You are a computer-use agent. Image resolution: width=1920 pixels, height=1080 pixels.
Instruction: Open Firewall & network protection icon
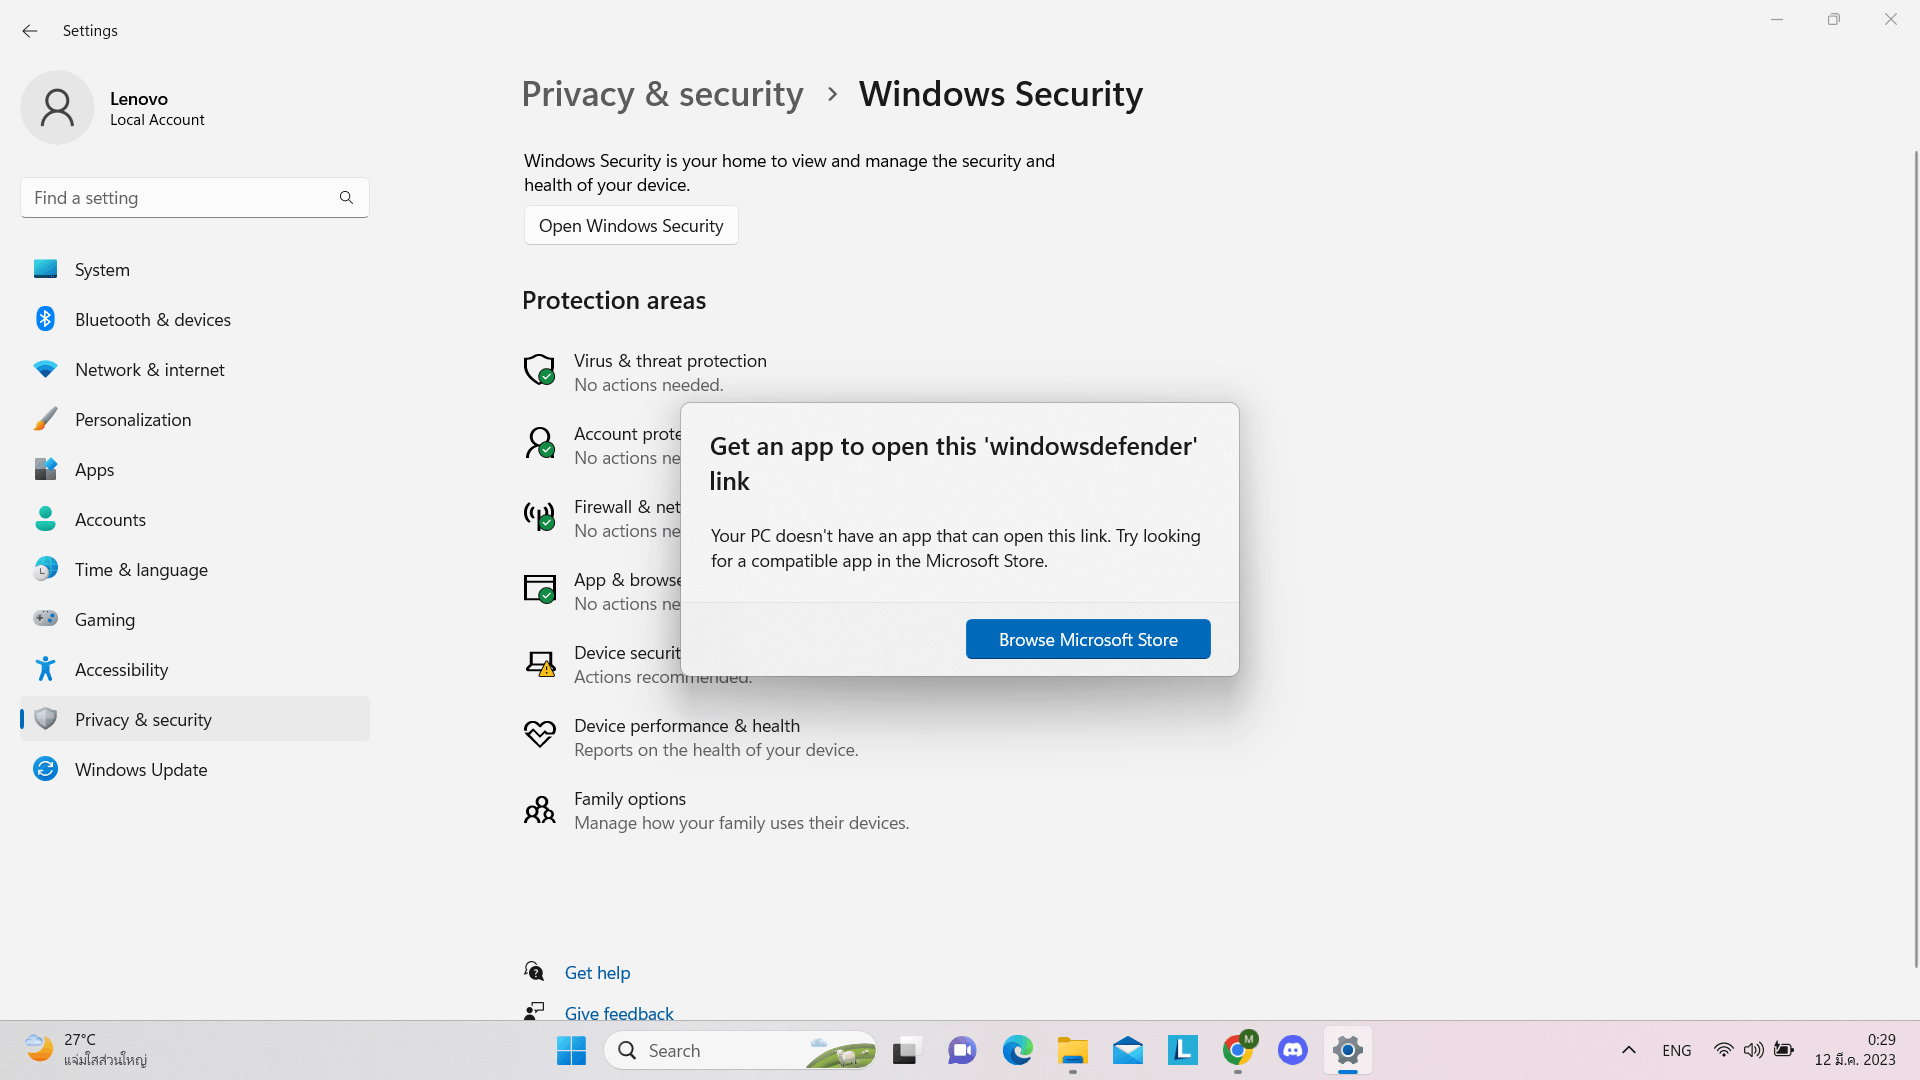[540, 516]
